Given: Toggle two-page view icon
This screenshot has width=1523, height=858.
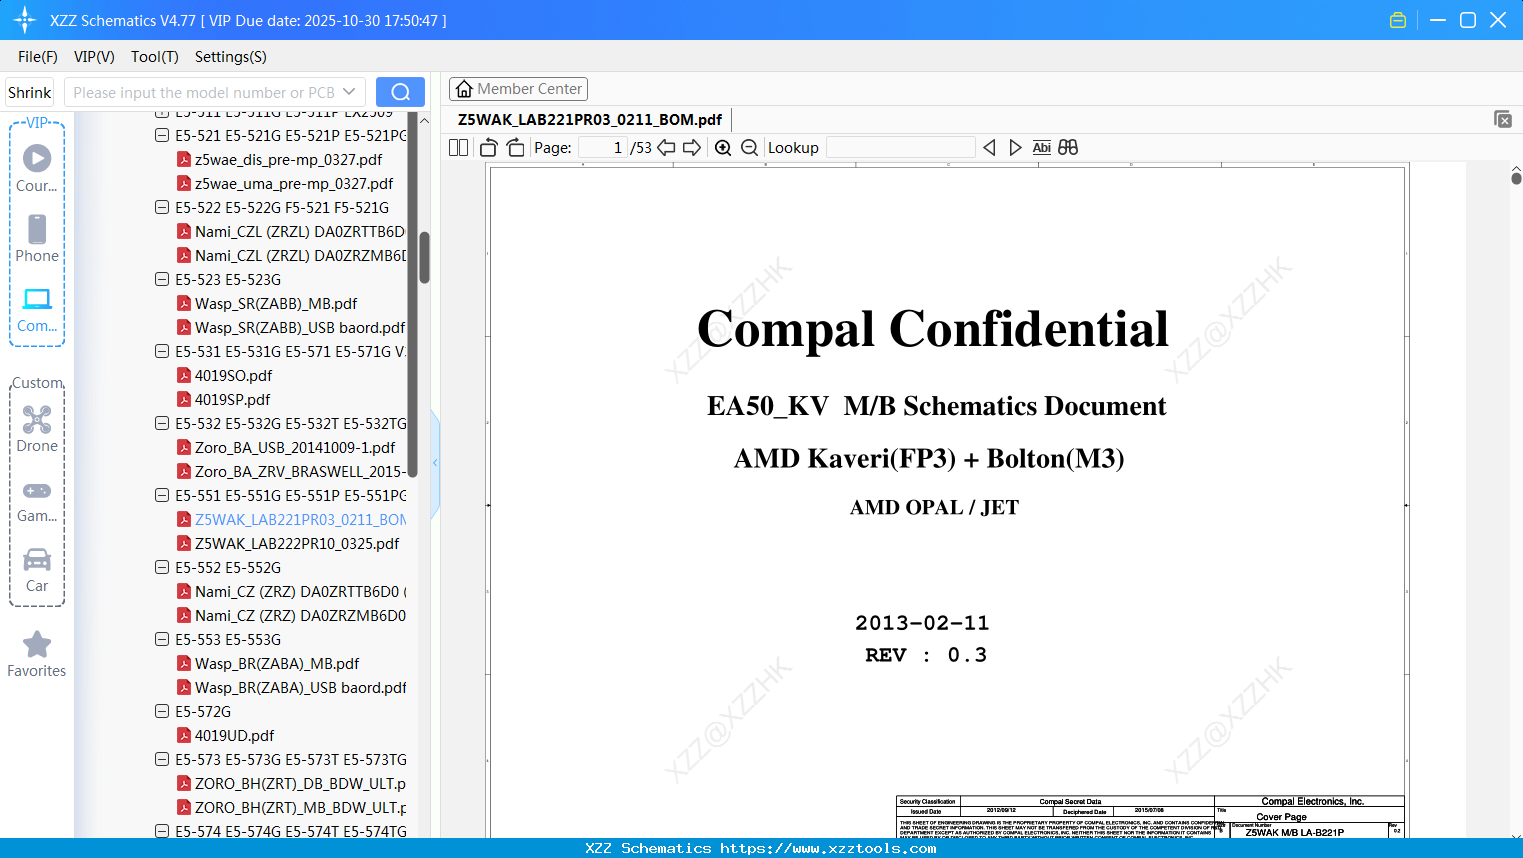Looking at the screenshot, I should point(458,147).
